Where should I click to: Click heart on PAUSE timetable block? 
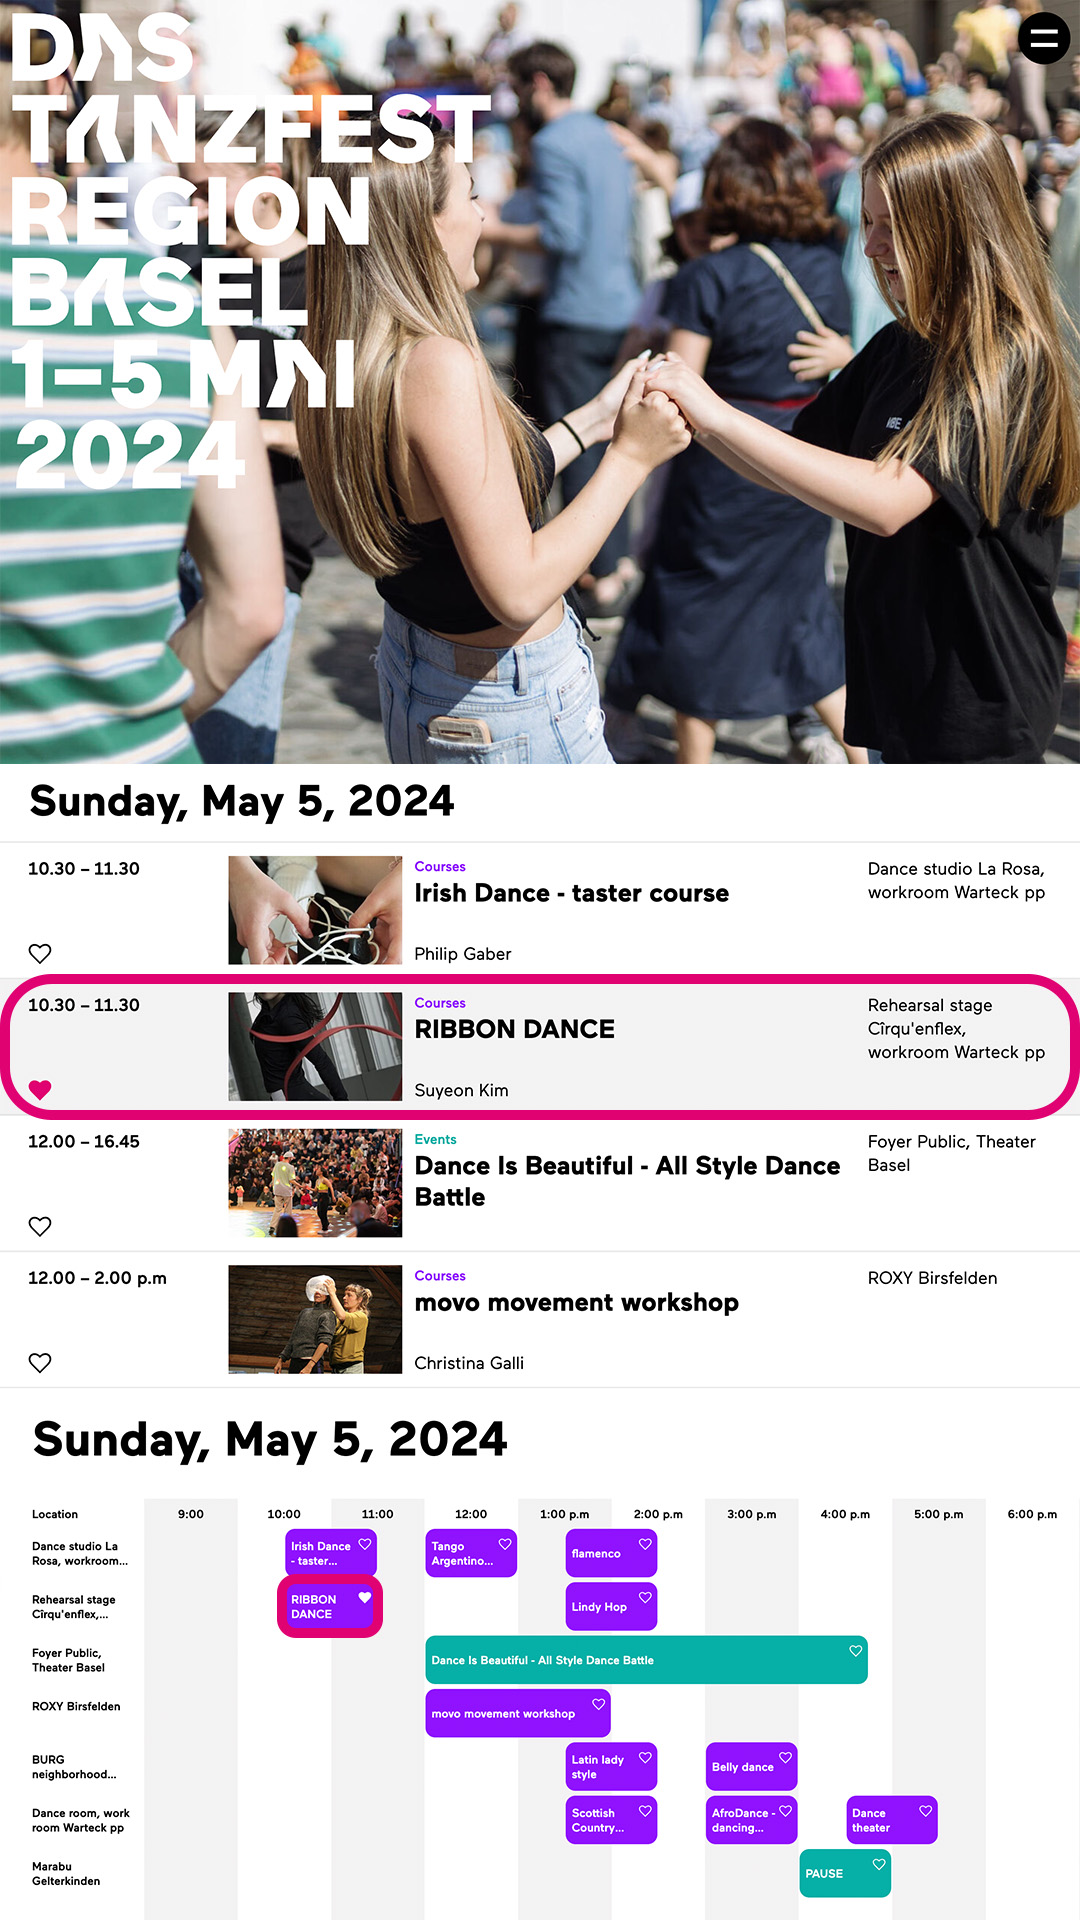879,1864
